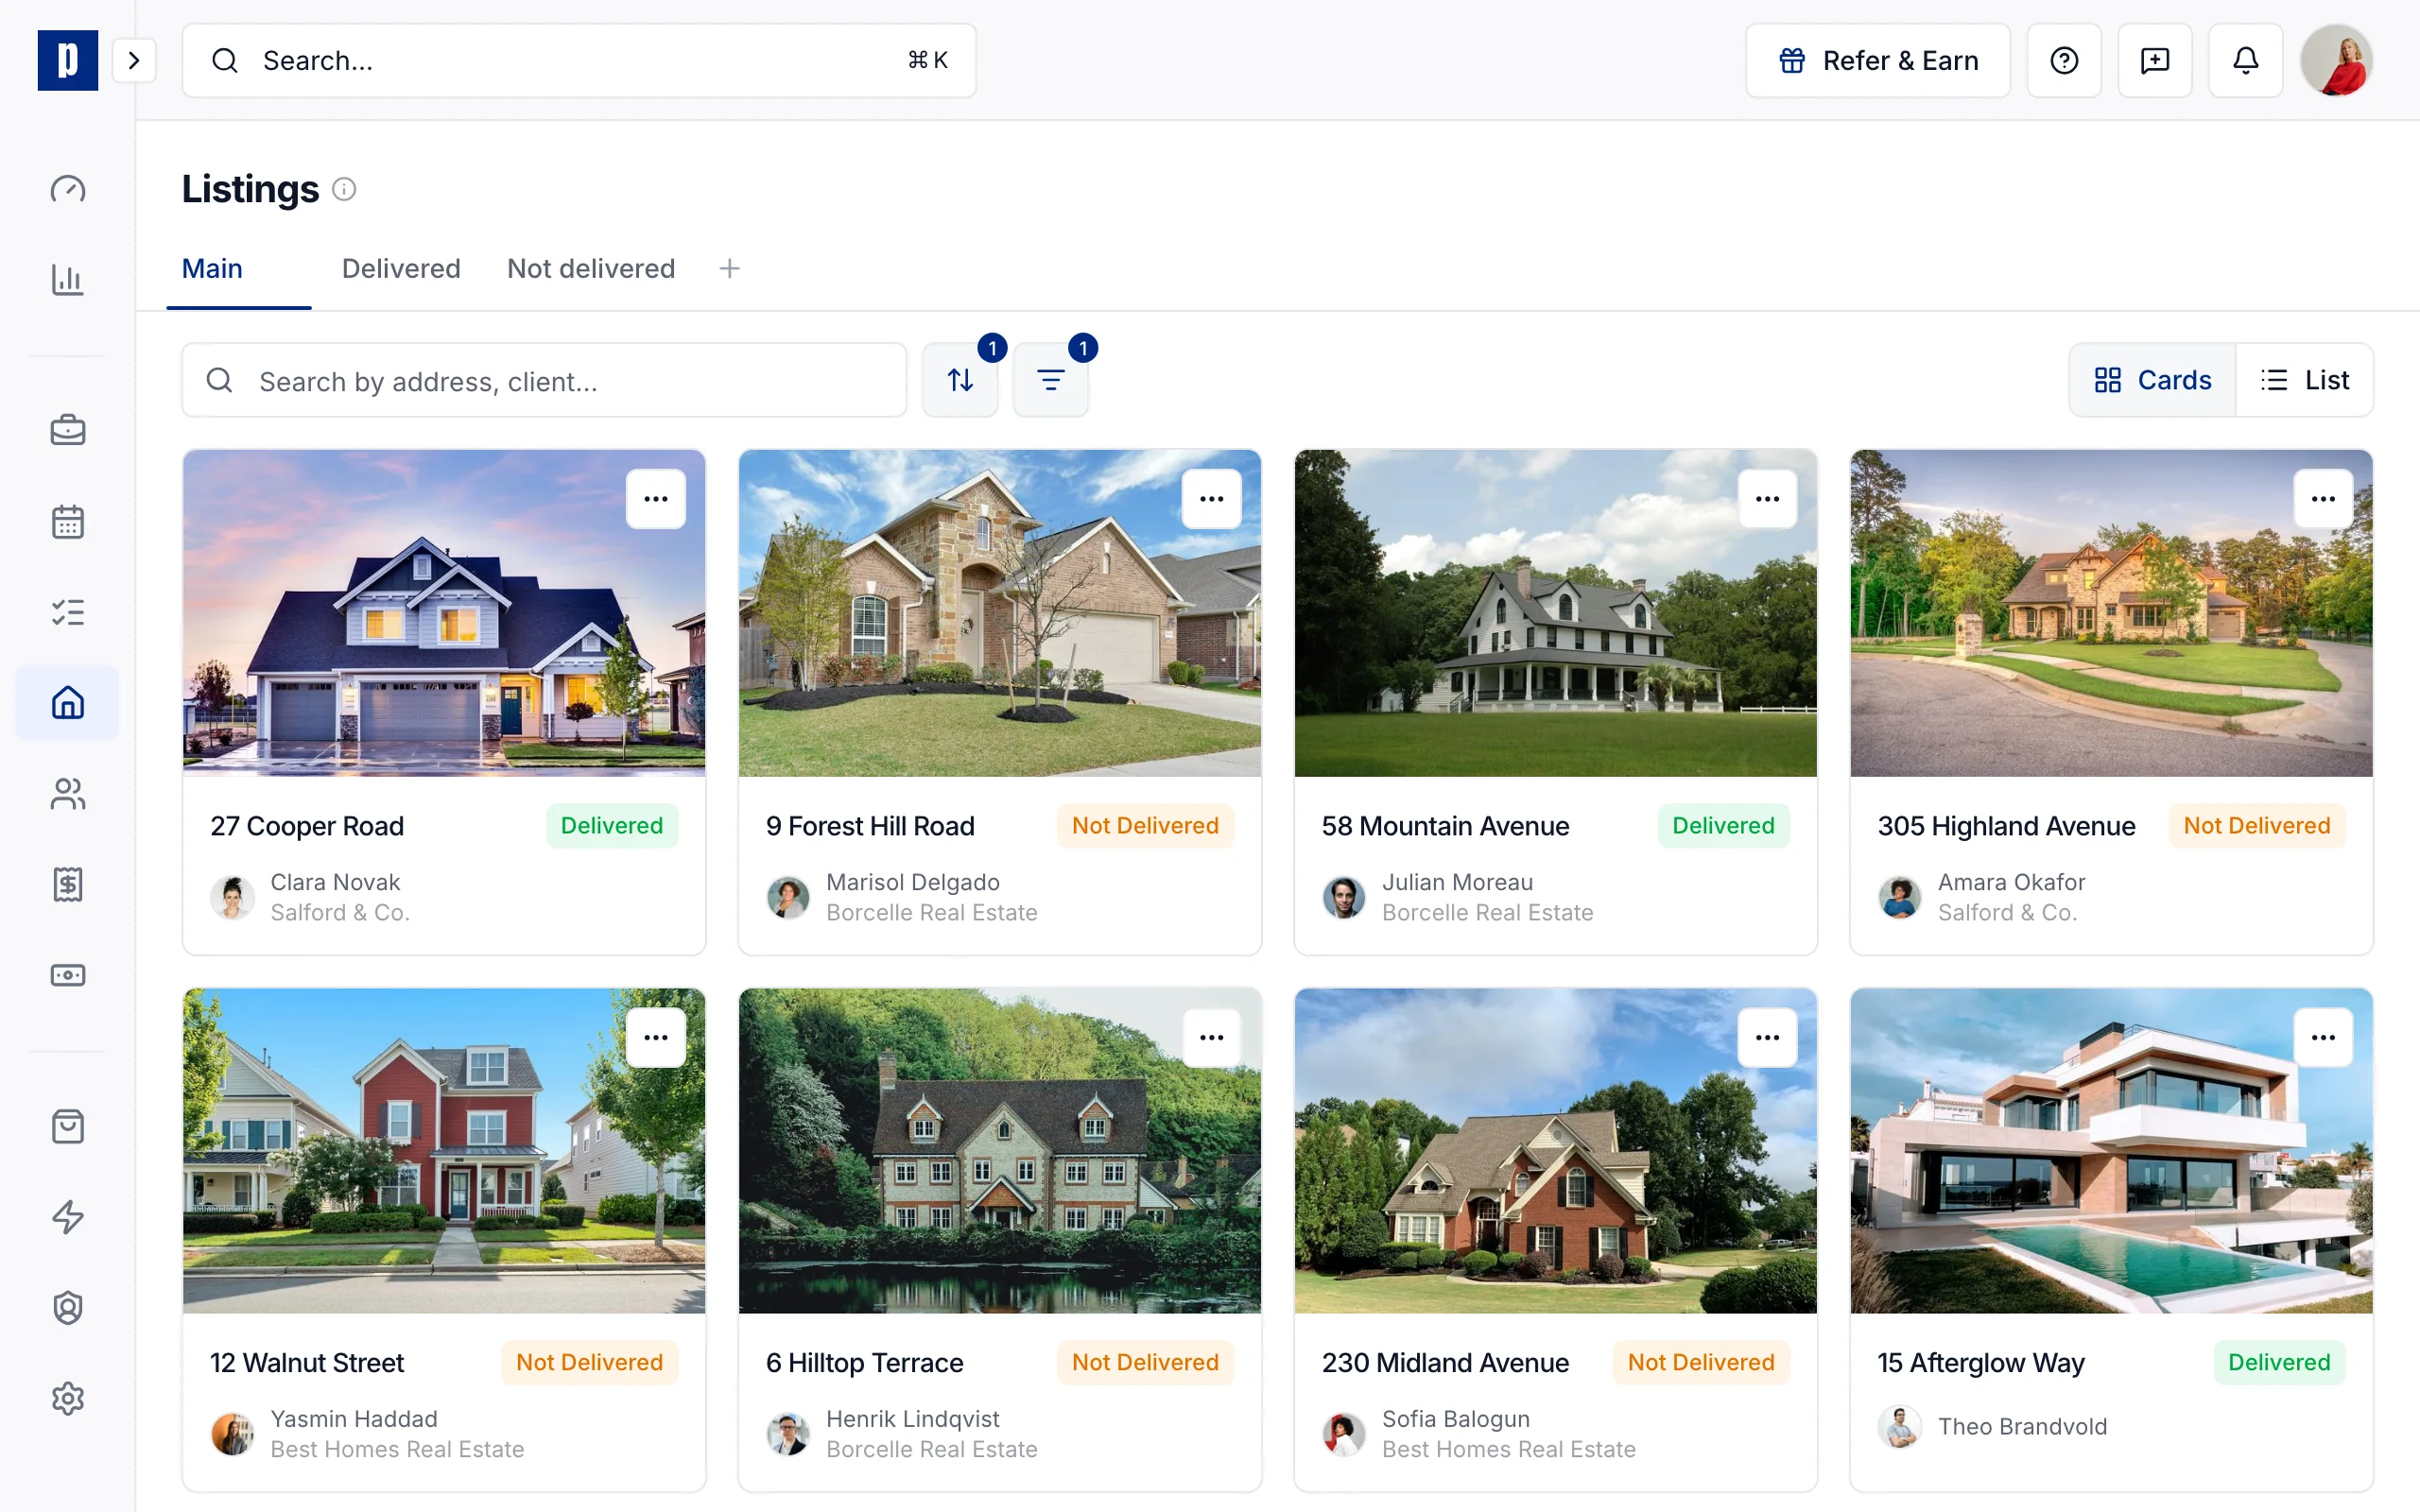Open the calendar icon in the sidebar

coord(67,521)
